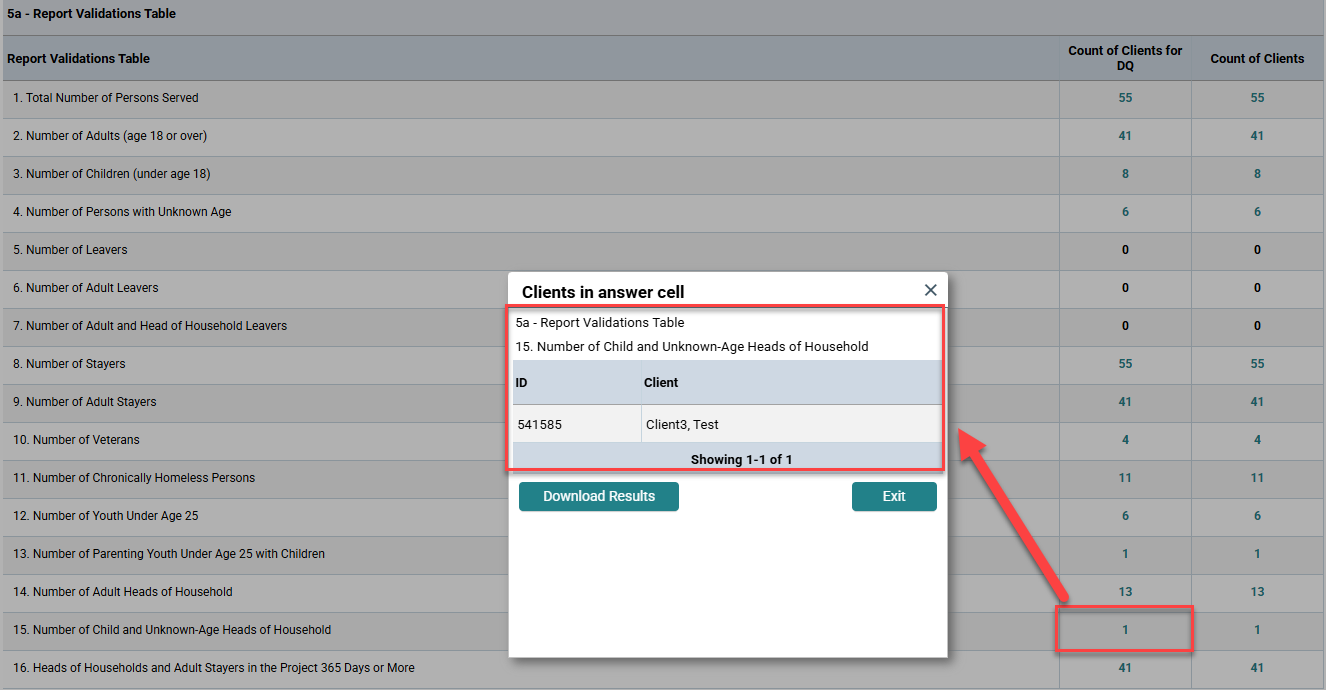The image size is (1326, 690).
Task: Select client ID 541585 in results
Action: (x=540, y=424)
